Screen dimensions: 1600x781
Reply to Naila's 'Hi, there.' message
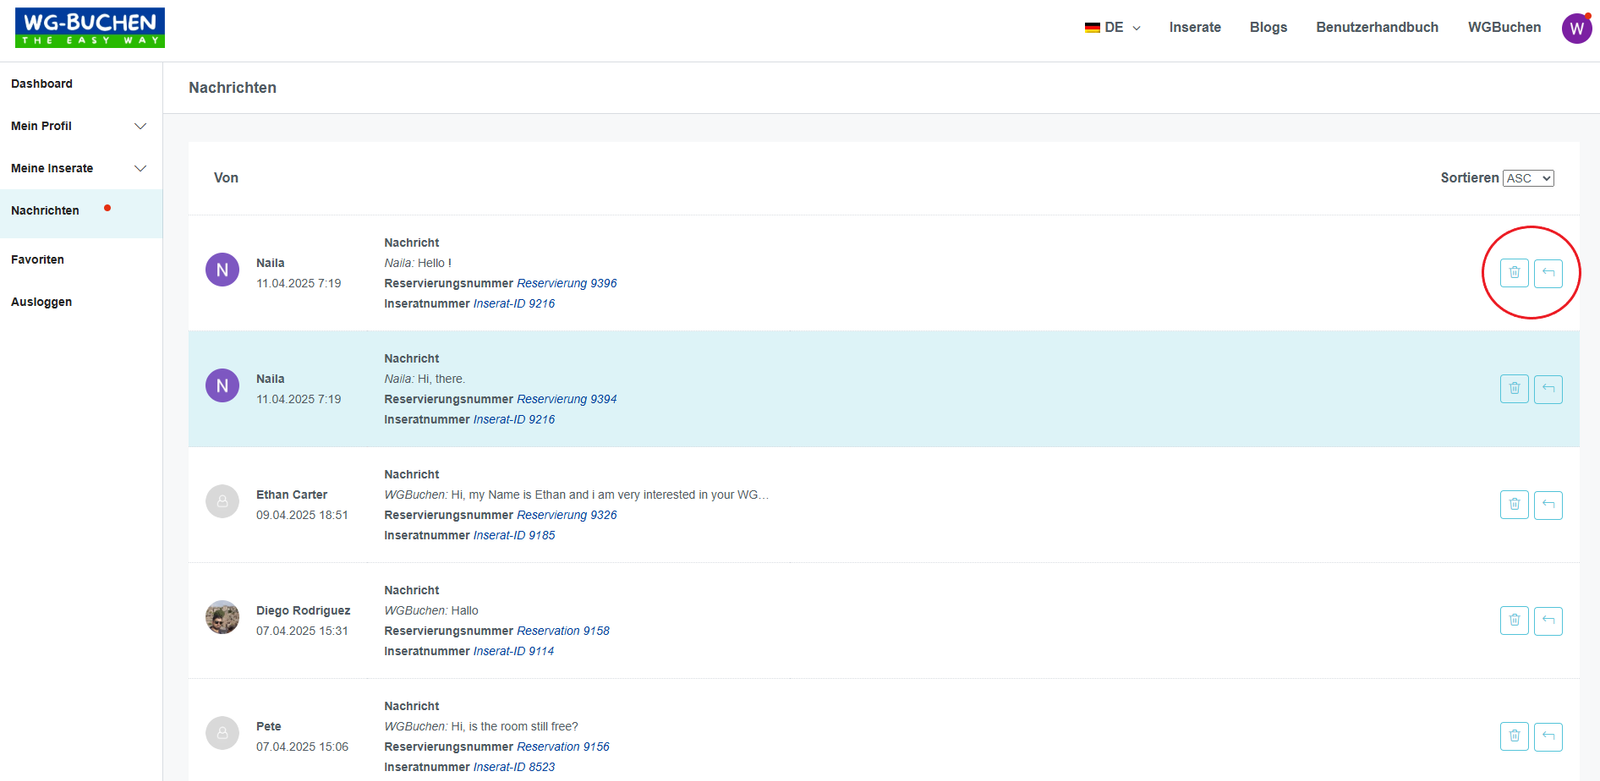(x=1548, y=389)
